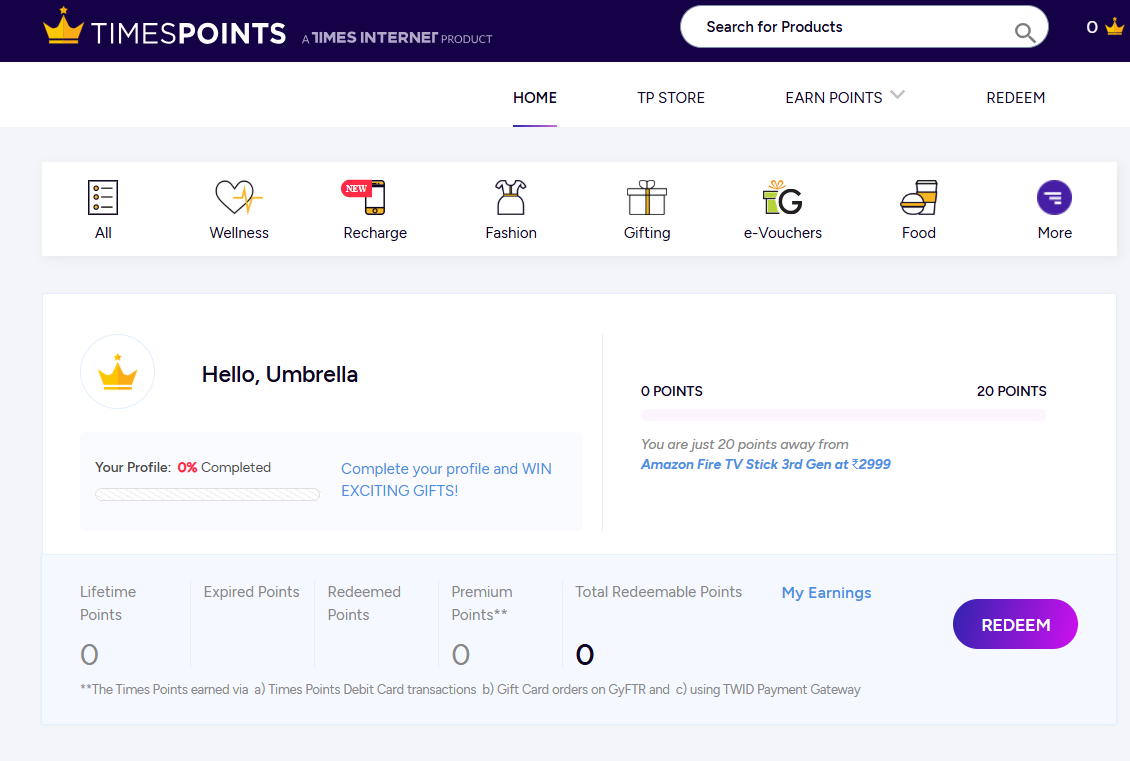
Task: Click the Expired Points label
Action: point(252,592)
